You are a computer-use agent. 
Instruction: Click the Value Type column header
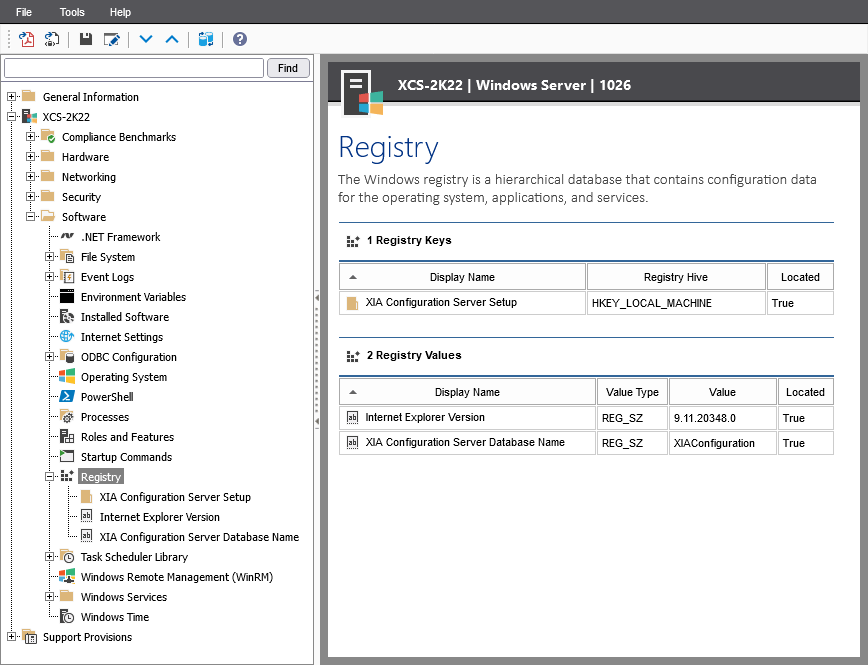click(632, 392)
